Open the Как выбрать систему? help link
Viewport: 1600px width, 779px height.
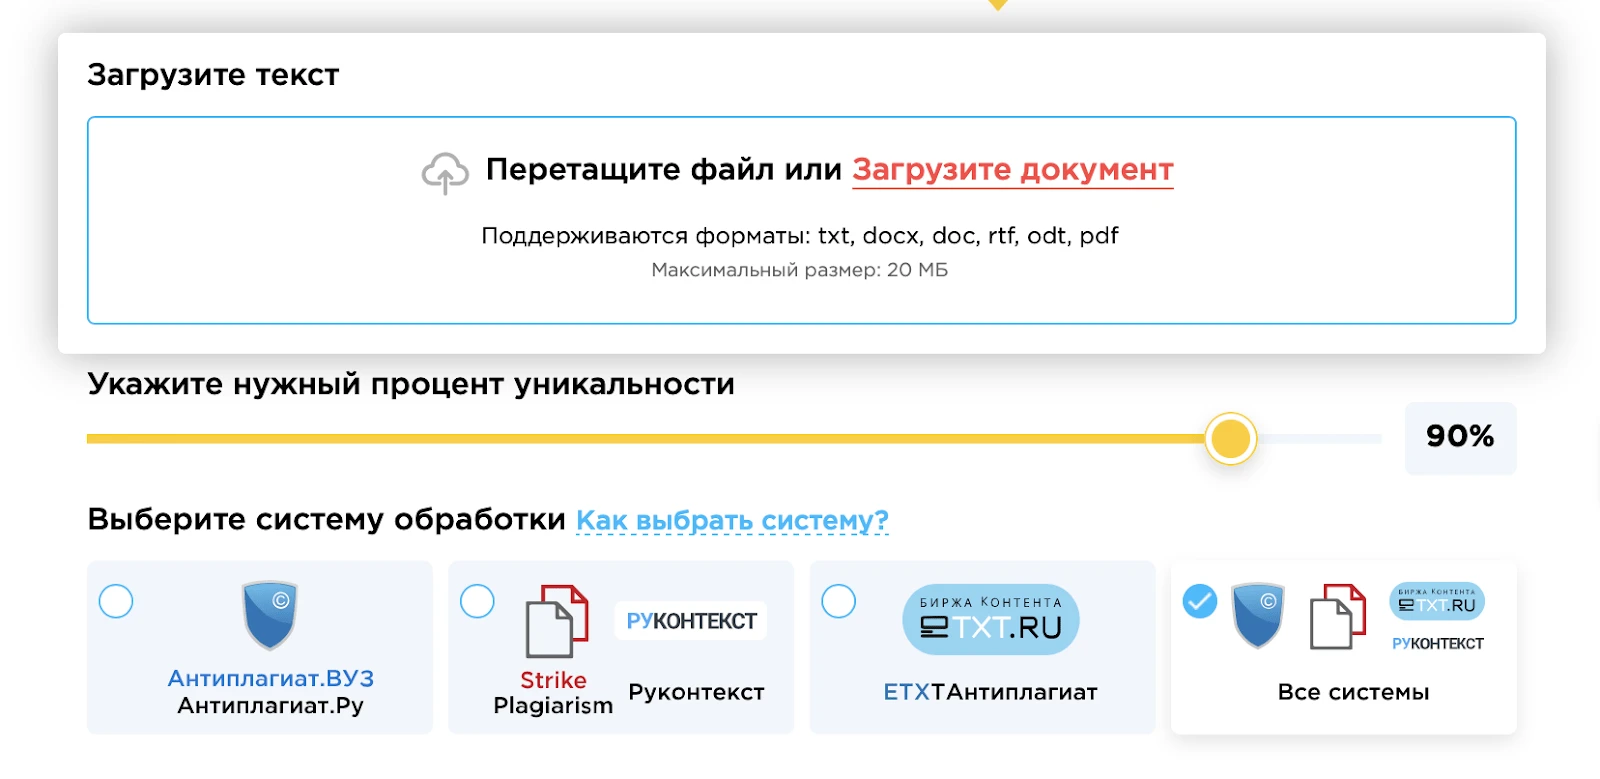732,521
